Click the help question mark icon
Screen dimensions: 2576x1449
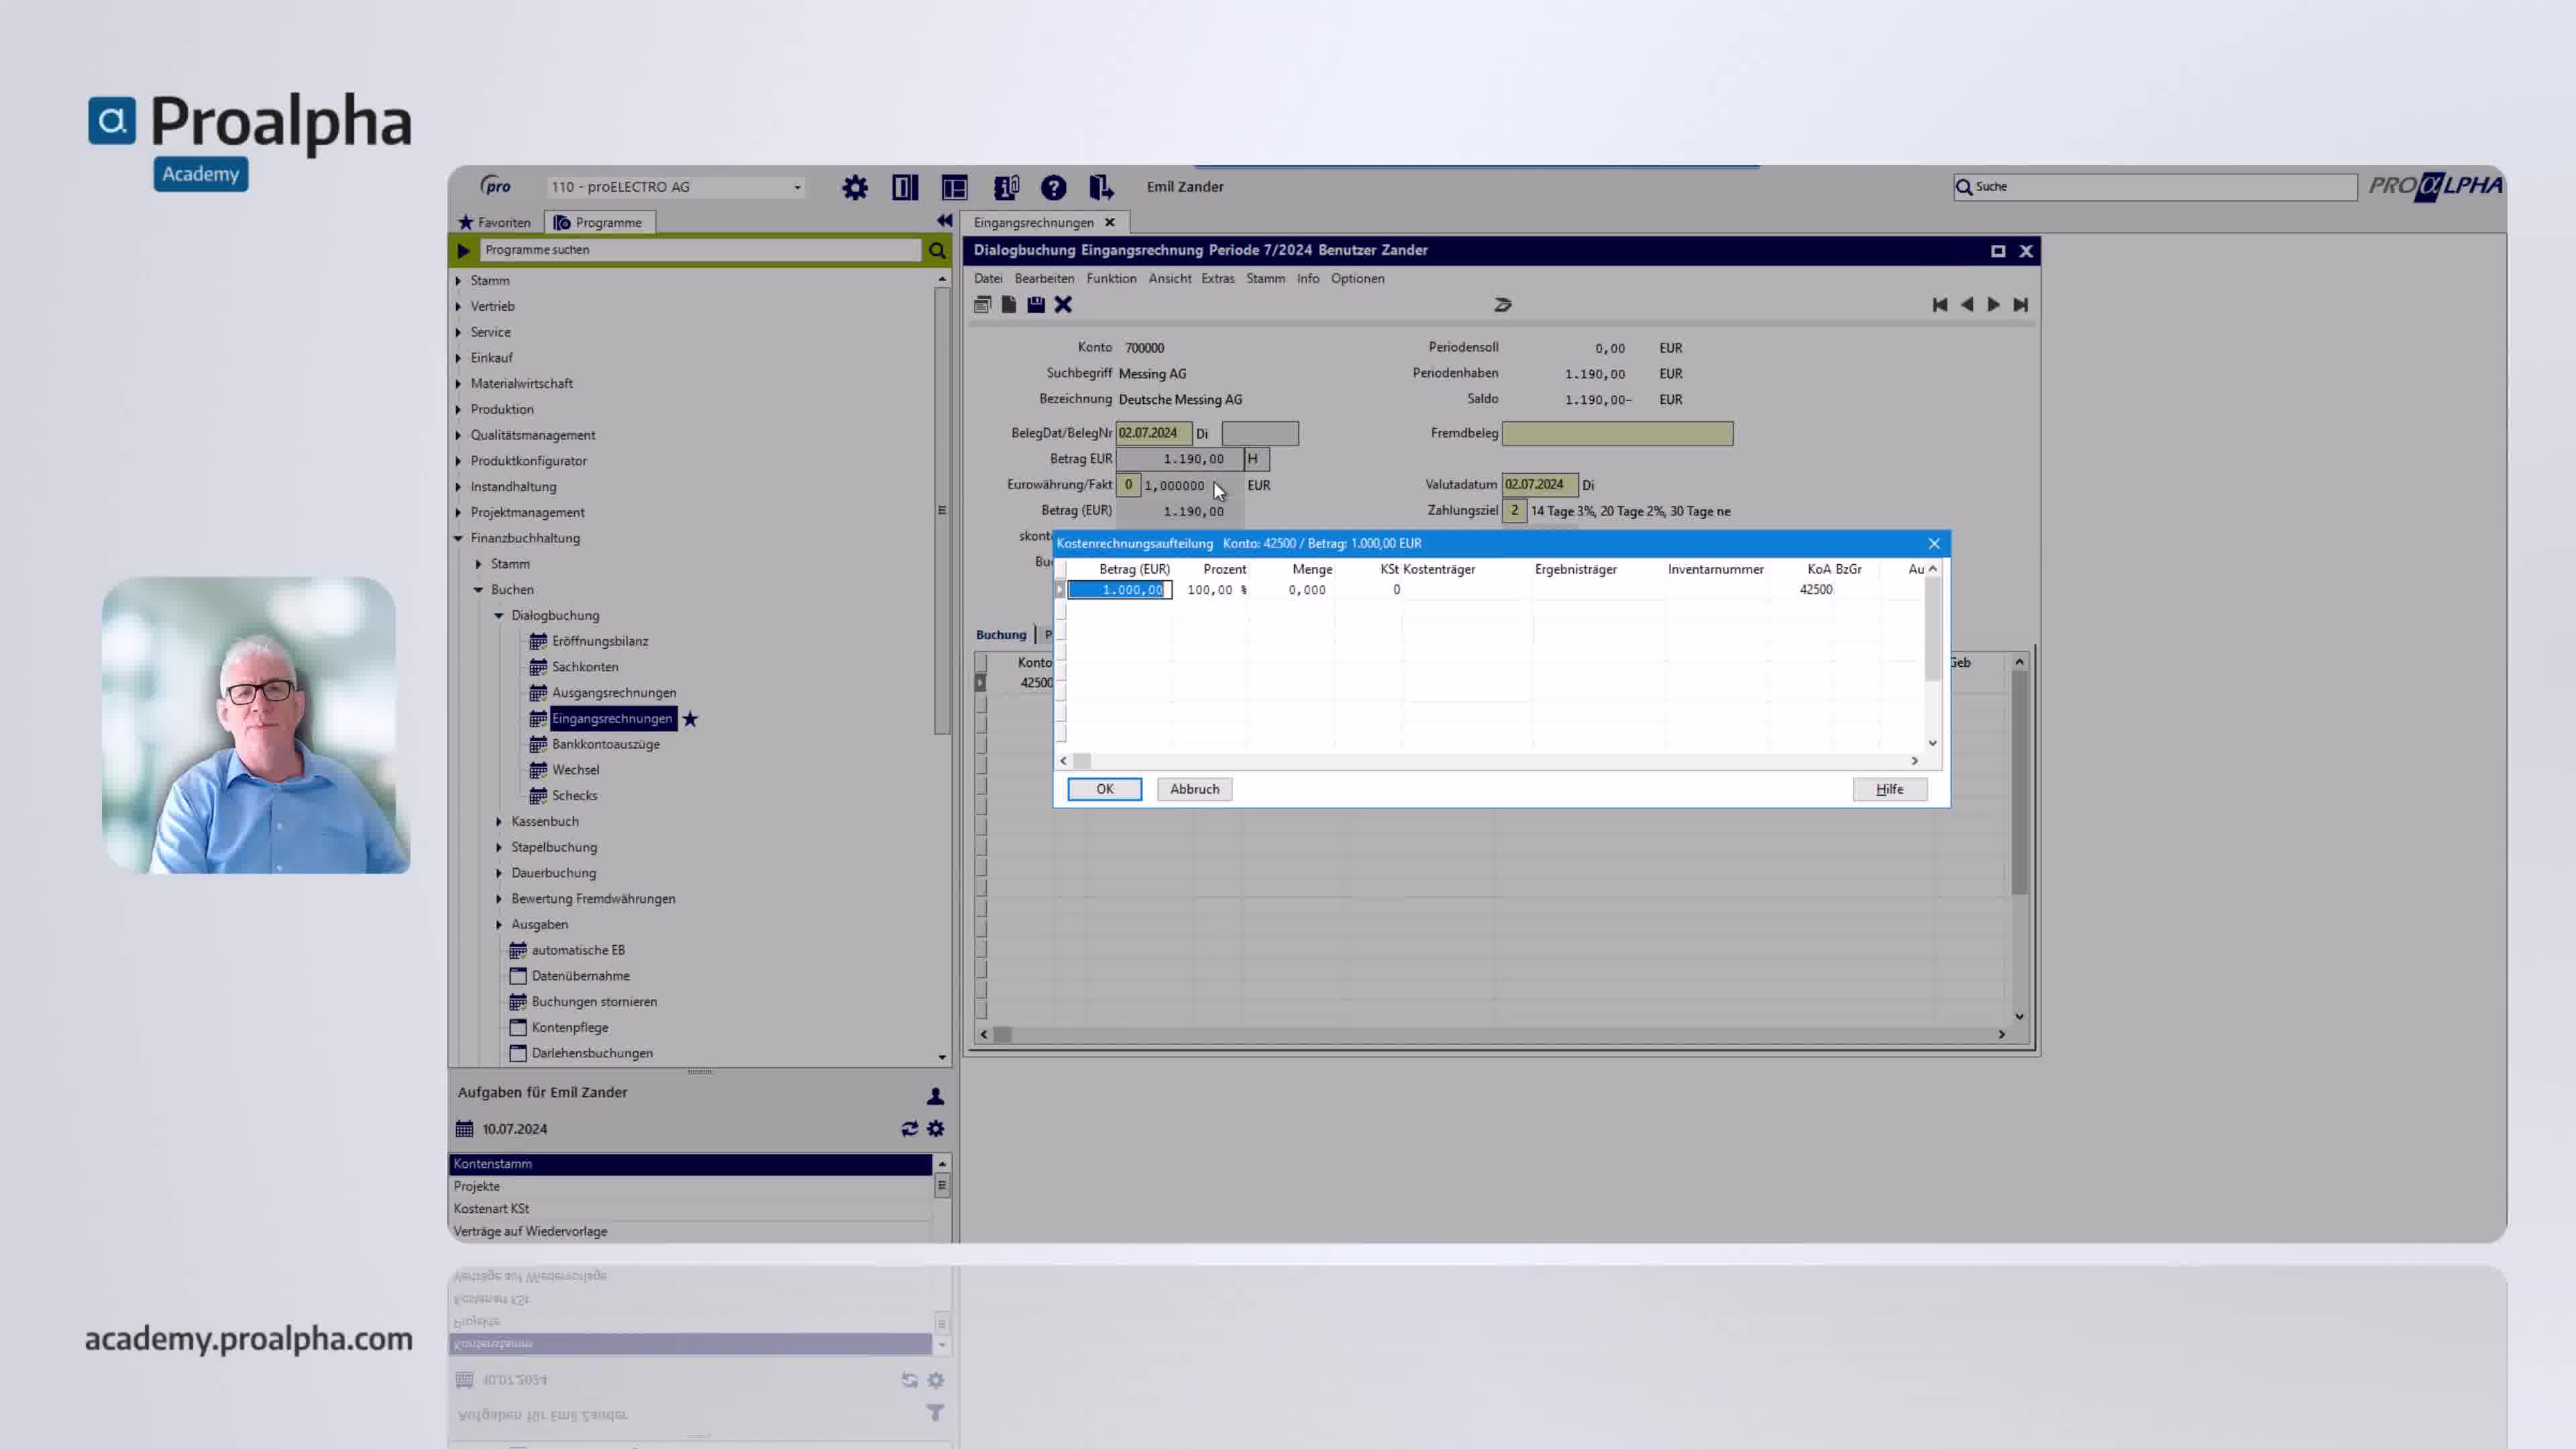tap(1053, 187)
